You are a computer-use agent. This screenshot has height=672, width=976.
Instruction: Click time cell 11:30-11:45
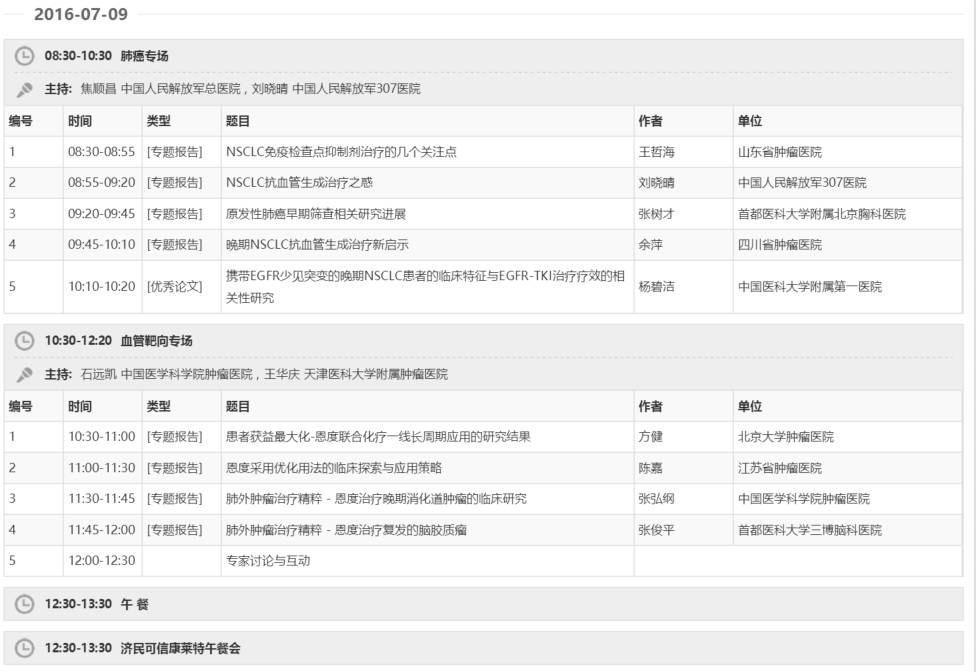click(x=101, y=499)
